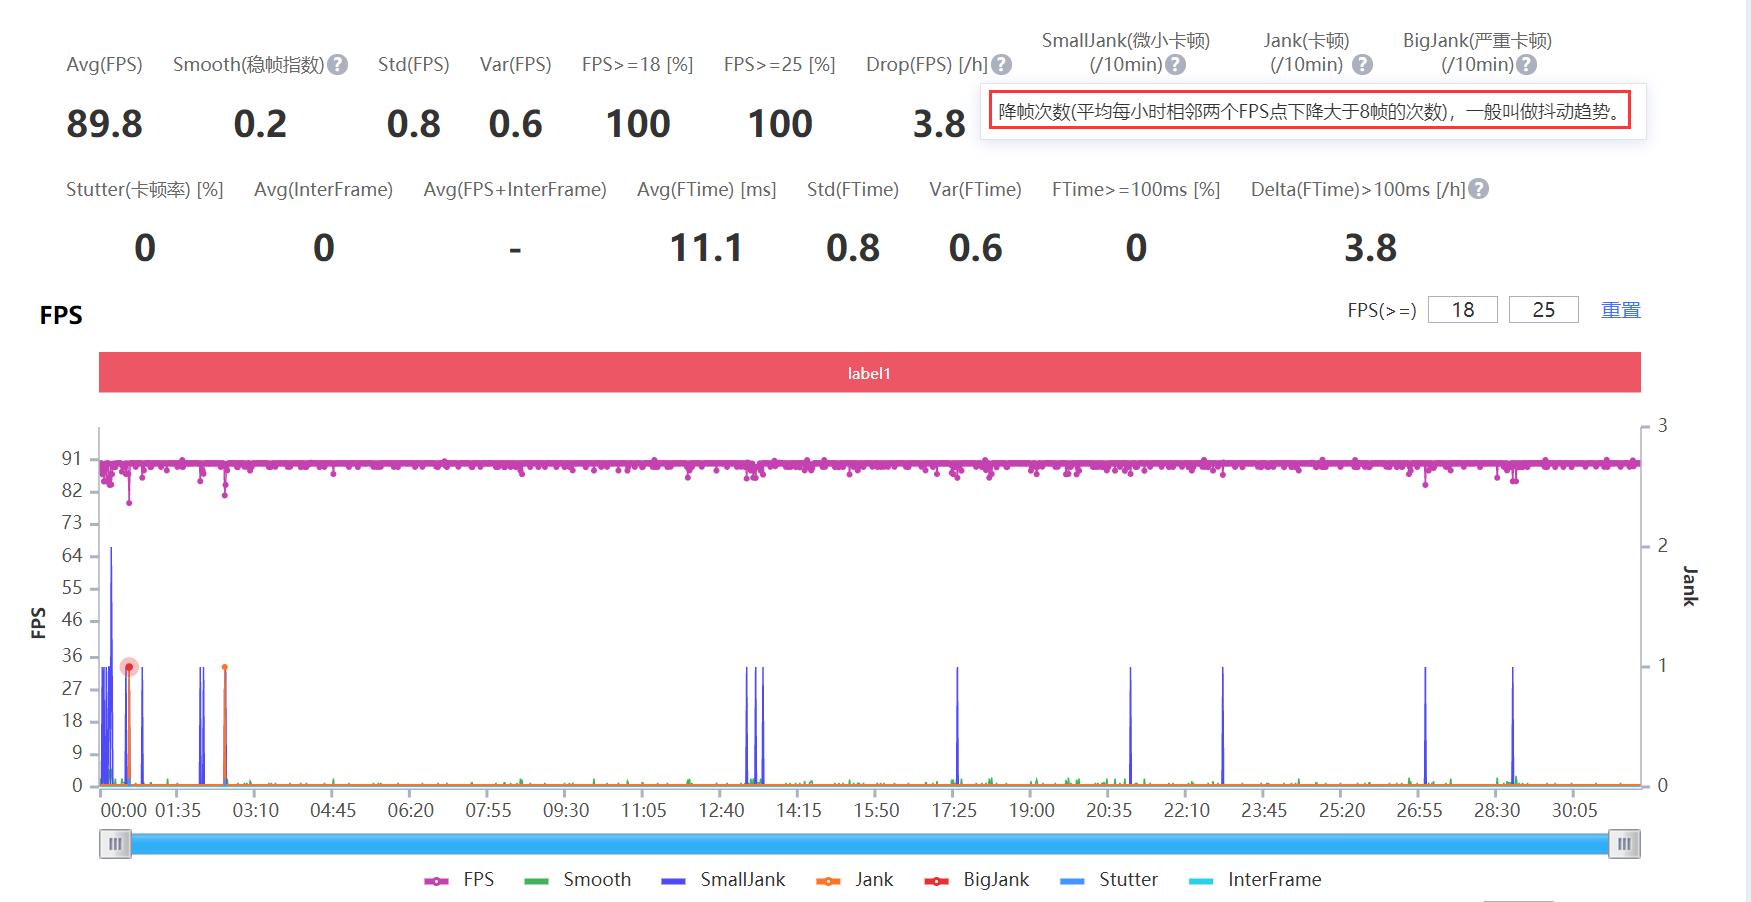Click right handle of timeline range slider
The image size is (1751, 902).
click(1624, 845)
